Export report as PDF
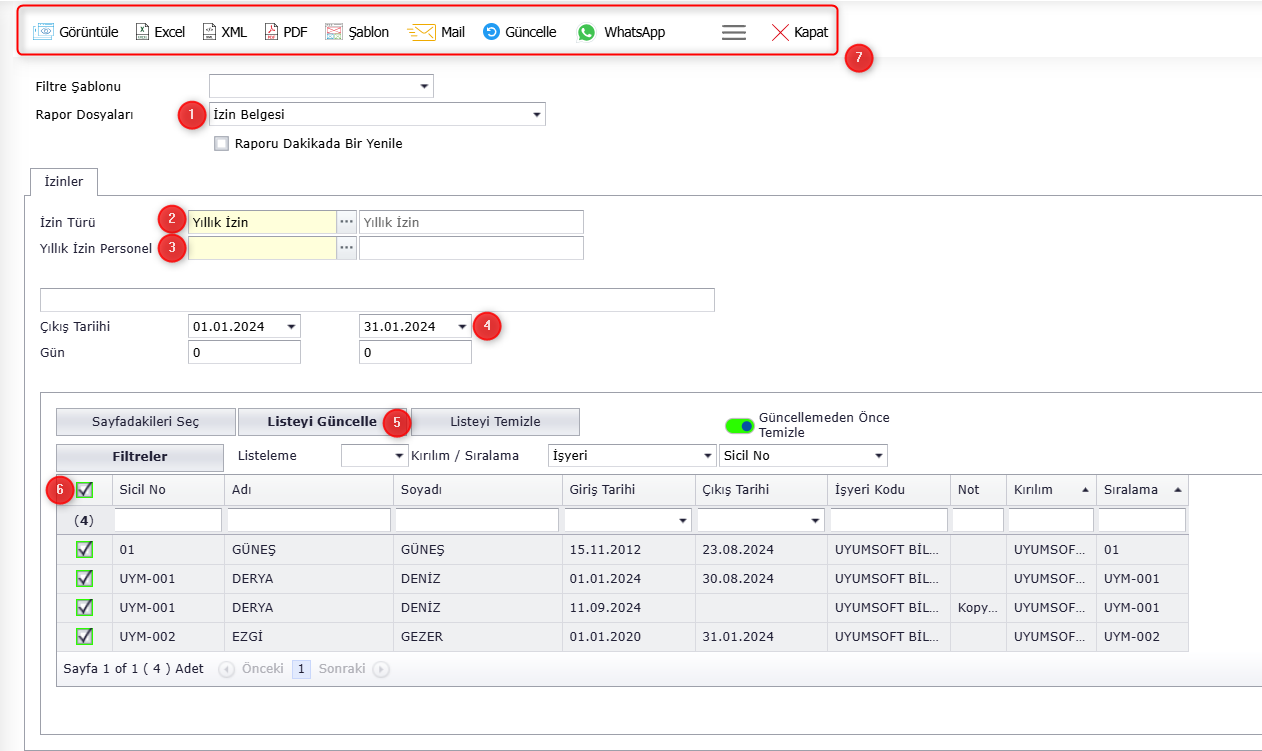The height and width of the screenshot is (751, 1262). (271, 32)
